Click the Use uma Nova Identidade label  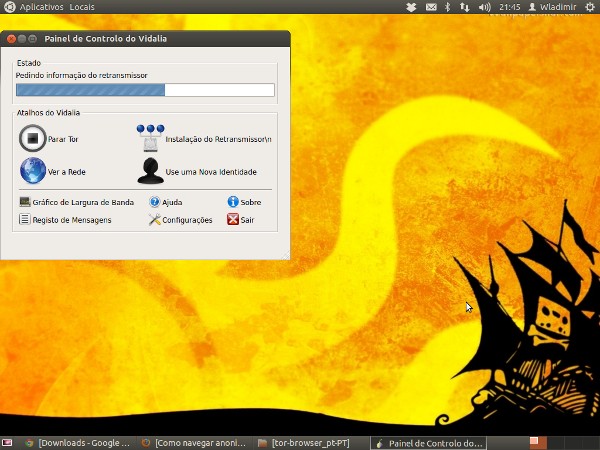211,172
